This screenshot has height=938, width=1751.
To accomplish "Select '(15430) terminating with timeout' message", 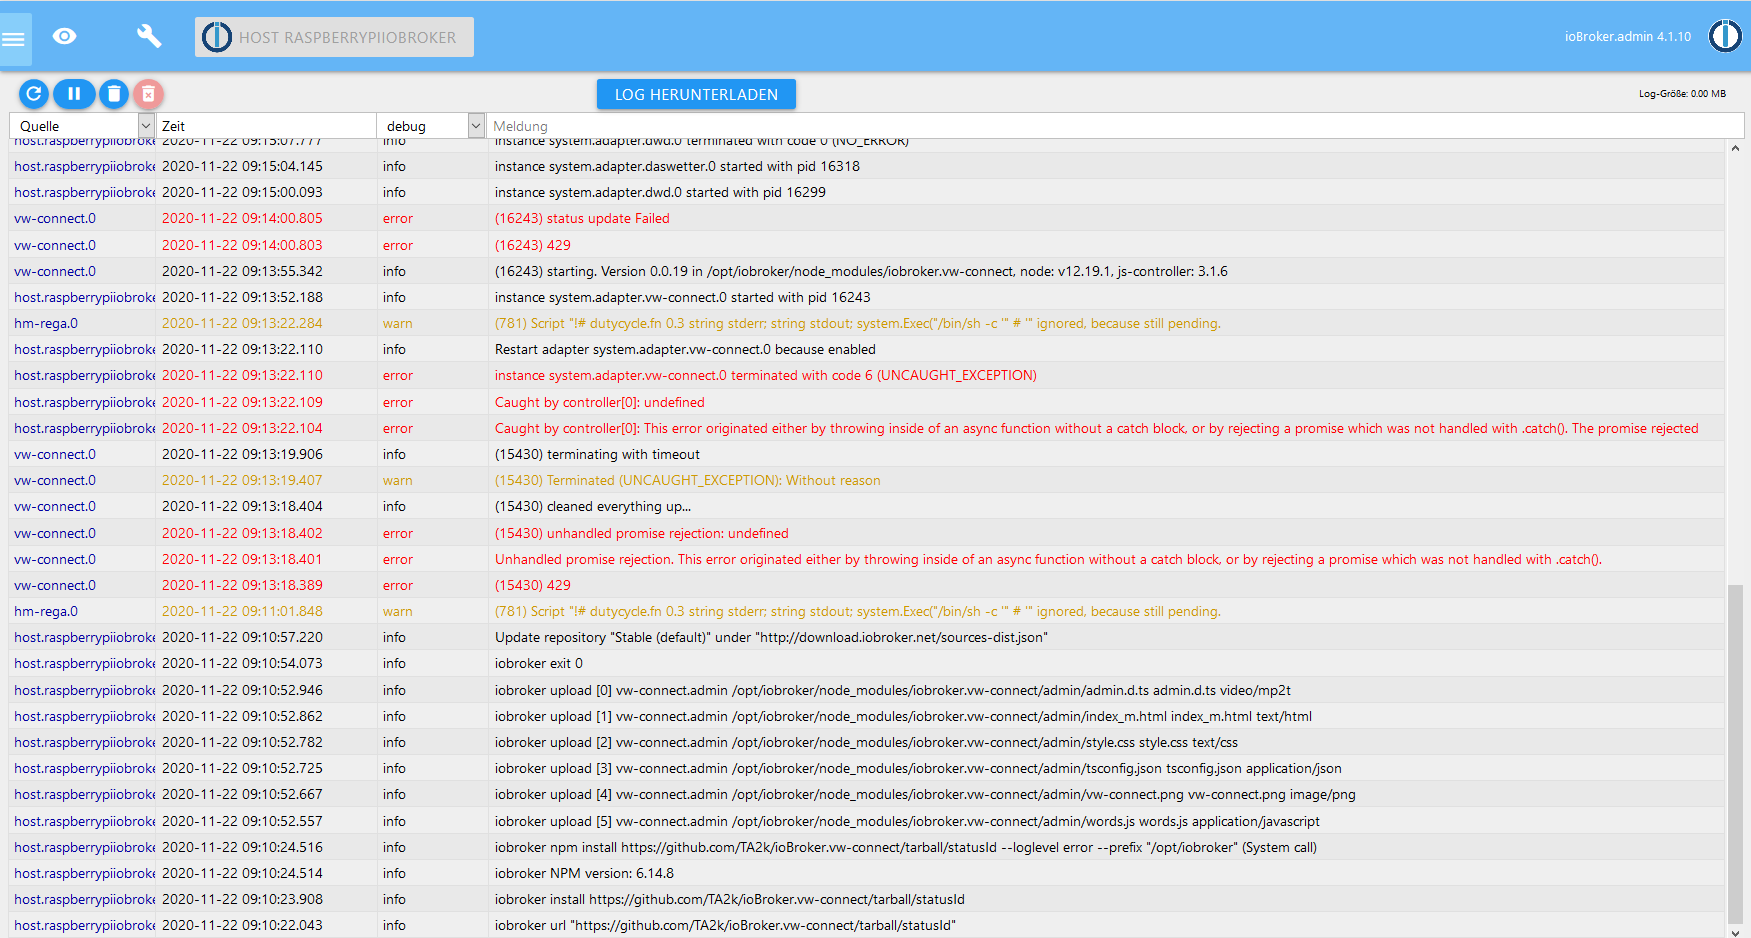I will coord(597,454).
